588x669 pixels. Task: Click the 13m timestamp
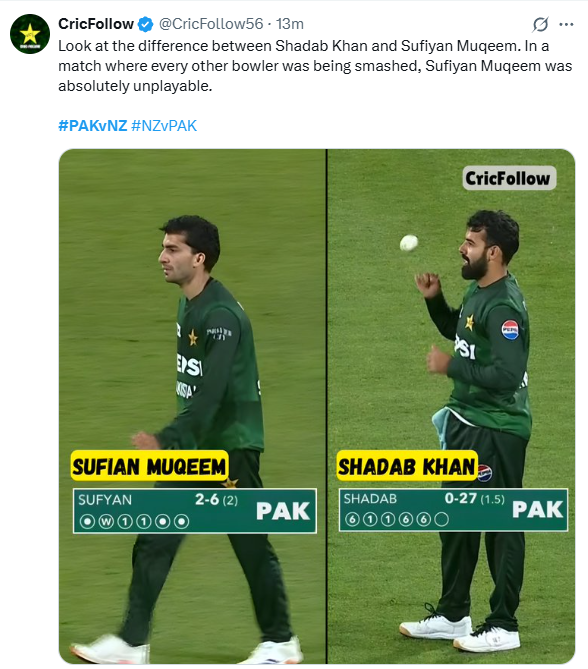click(290, 24)
